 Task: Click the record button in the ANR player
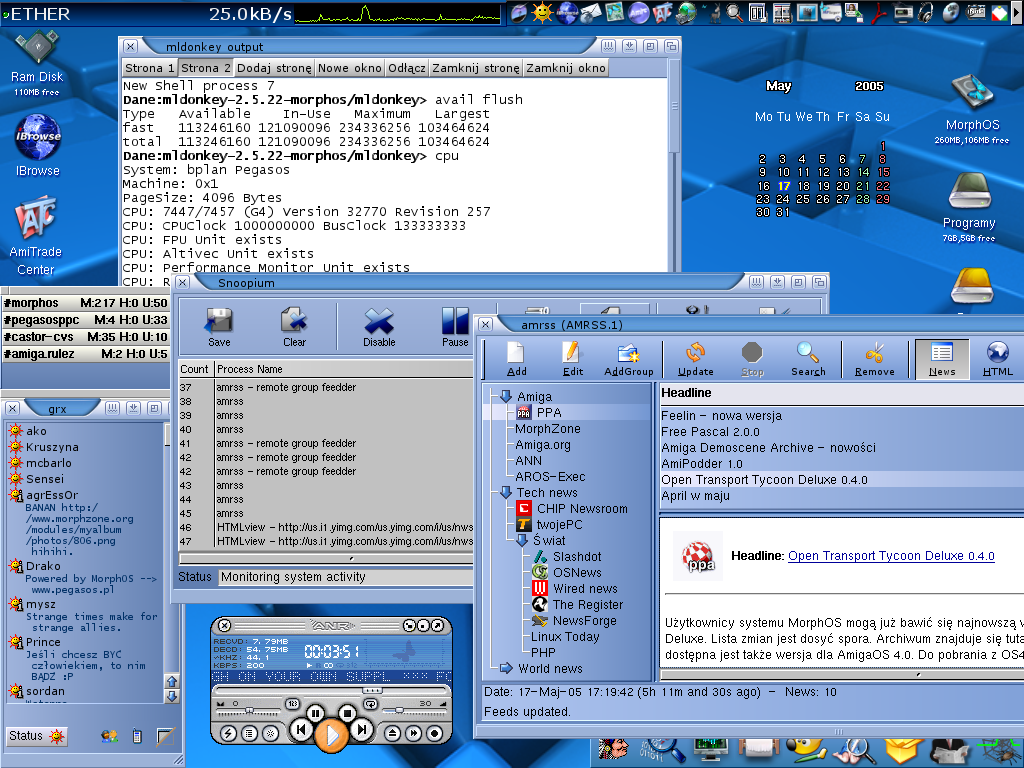point(434,733)
